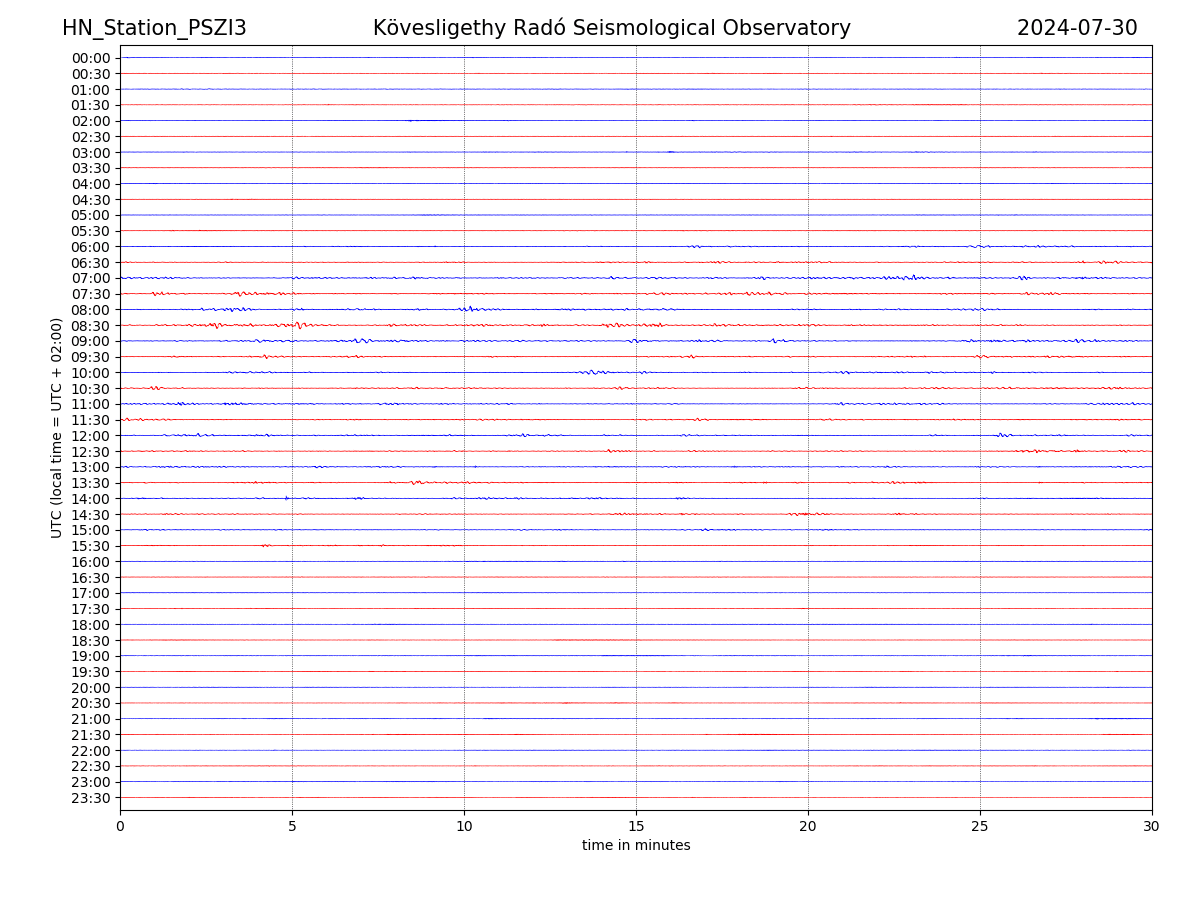Select the 08:30 row label
Viewport: 1200px width, 900px height.
[x=91, y=326]
